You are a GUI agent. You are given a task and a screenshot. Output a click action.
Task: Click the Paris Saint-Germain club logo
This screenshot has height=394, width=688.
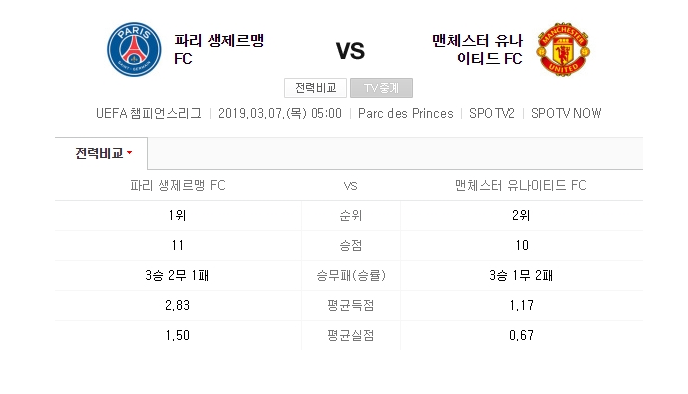[134, 50]
